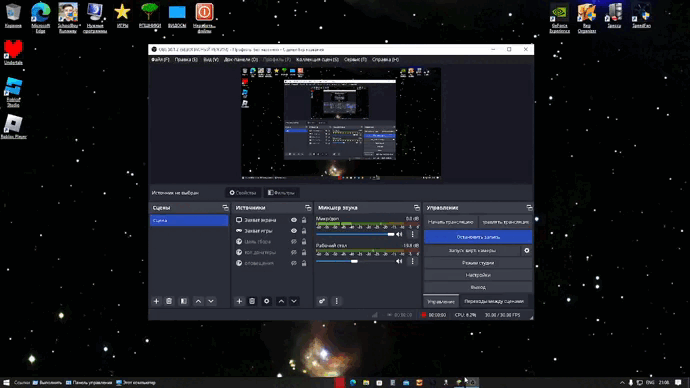Select the Speccy desktop icon
The width and height of the screenshot is (690, 388).
point(614,15)
